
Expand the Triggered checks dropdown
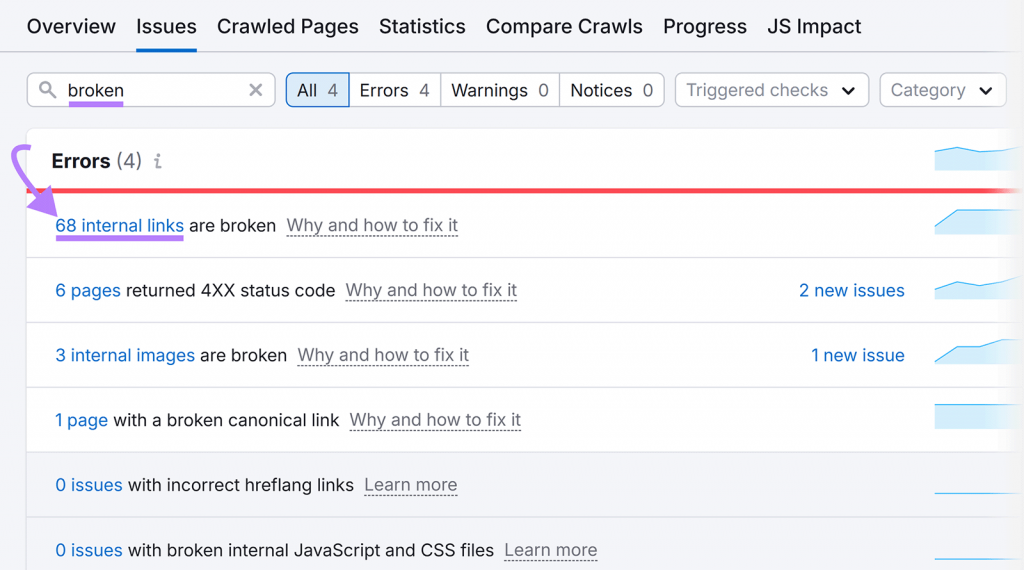[771, 90]
